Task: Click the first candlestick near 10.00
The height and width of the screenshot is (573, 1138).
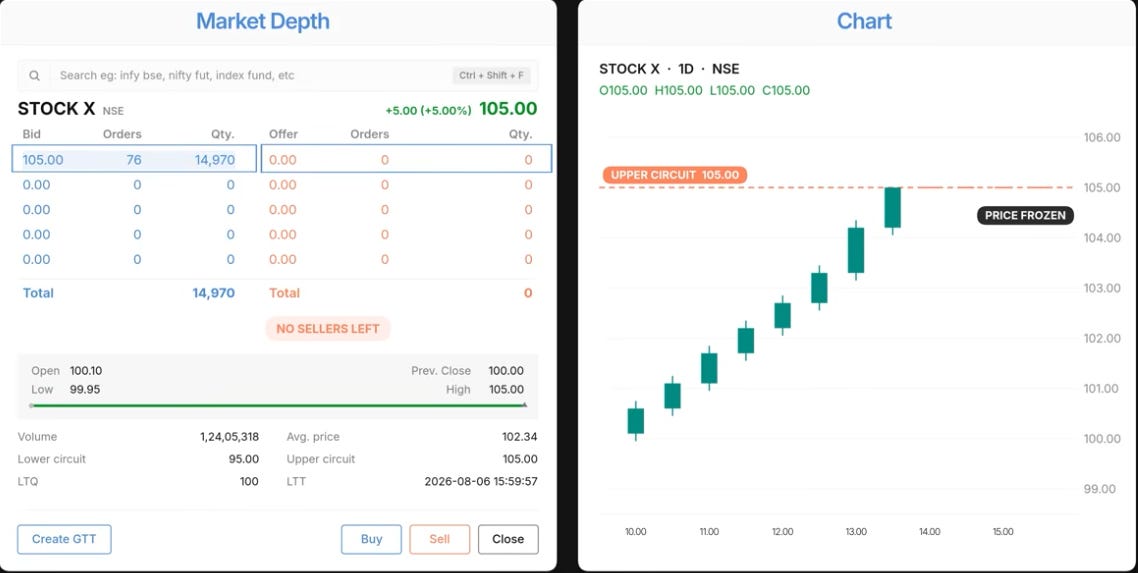Action: tap(636, 421)
